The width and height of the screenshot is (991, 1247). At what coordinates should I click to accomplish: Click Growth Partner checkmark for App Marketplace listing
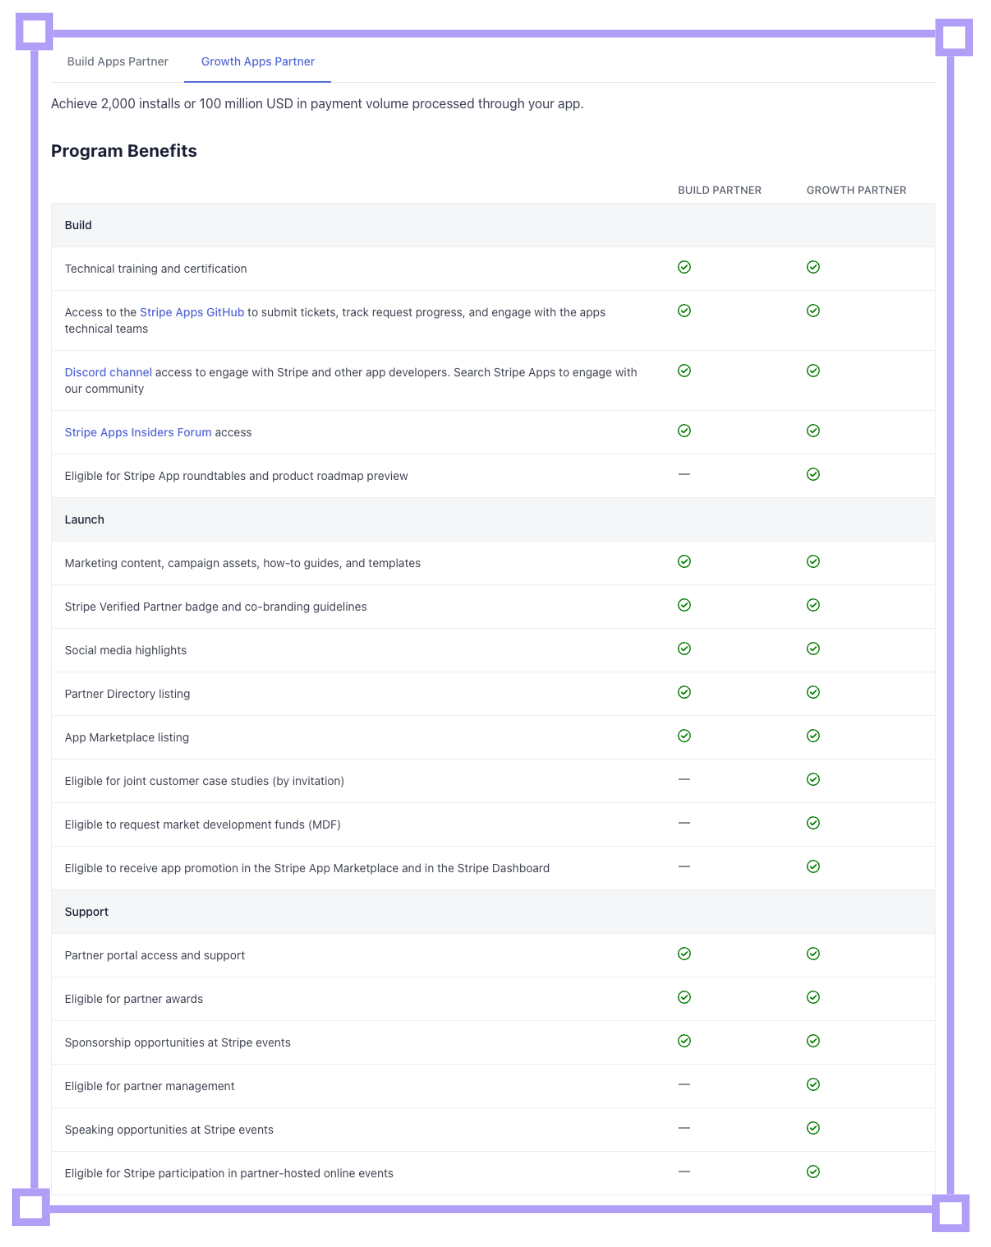[813, 736]
